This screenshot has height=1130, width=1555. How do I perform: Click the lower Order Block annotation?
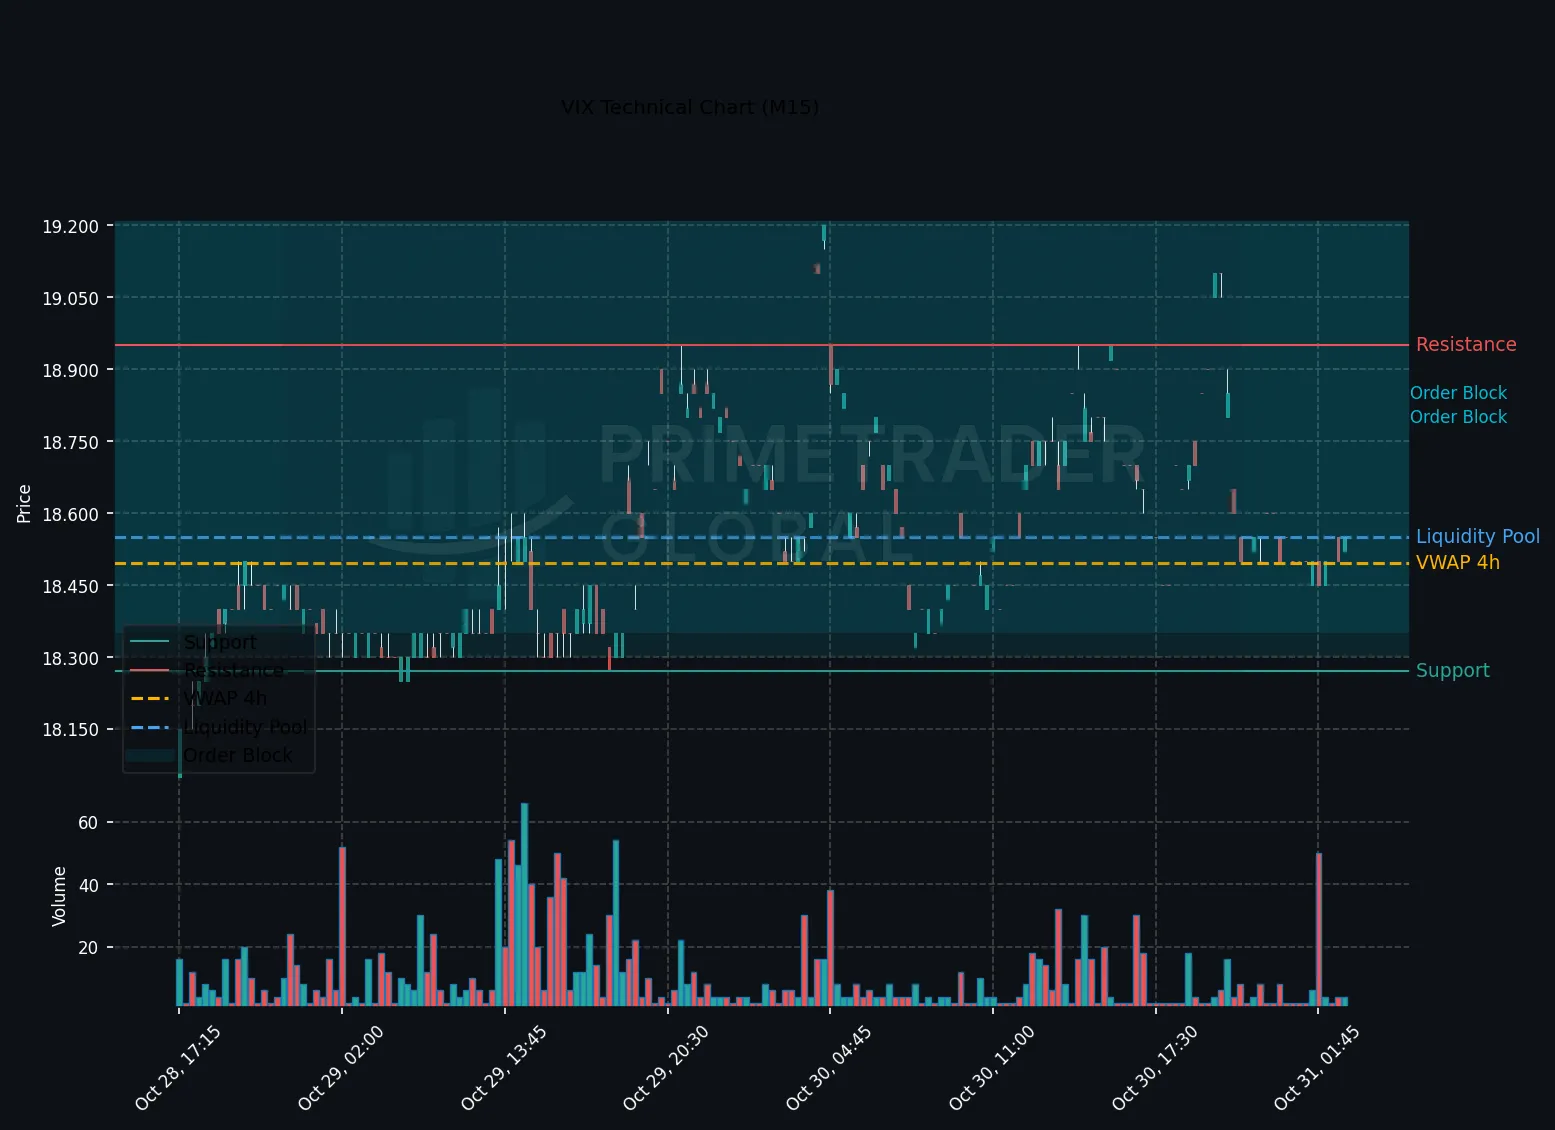[1458, 417]
